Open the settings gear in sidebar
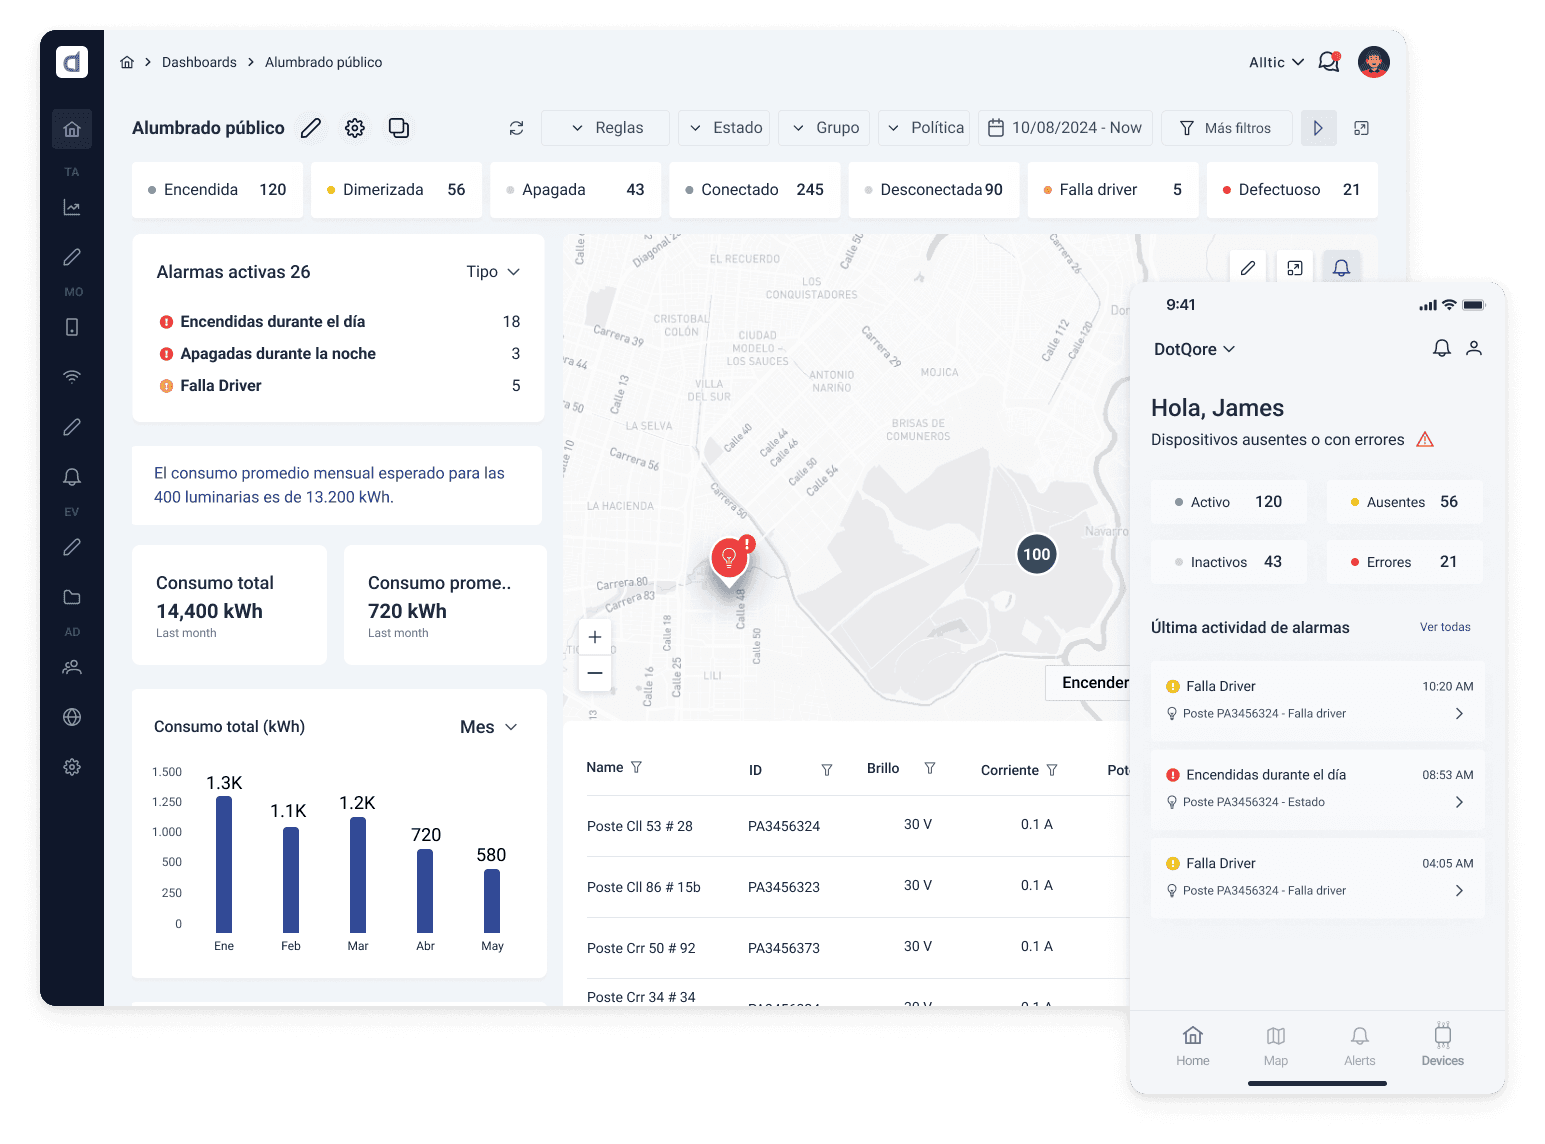 tap(72, 767)
